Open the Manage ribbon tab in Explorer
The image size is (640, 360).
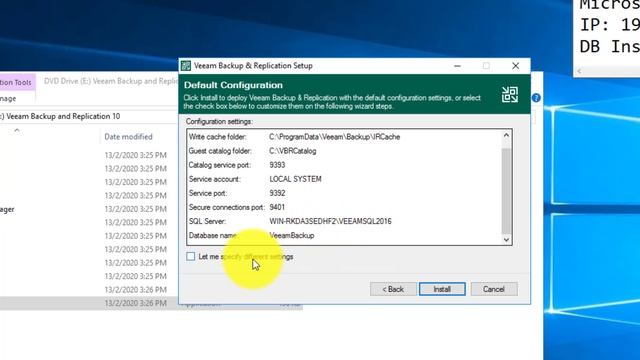coord(8,98)
